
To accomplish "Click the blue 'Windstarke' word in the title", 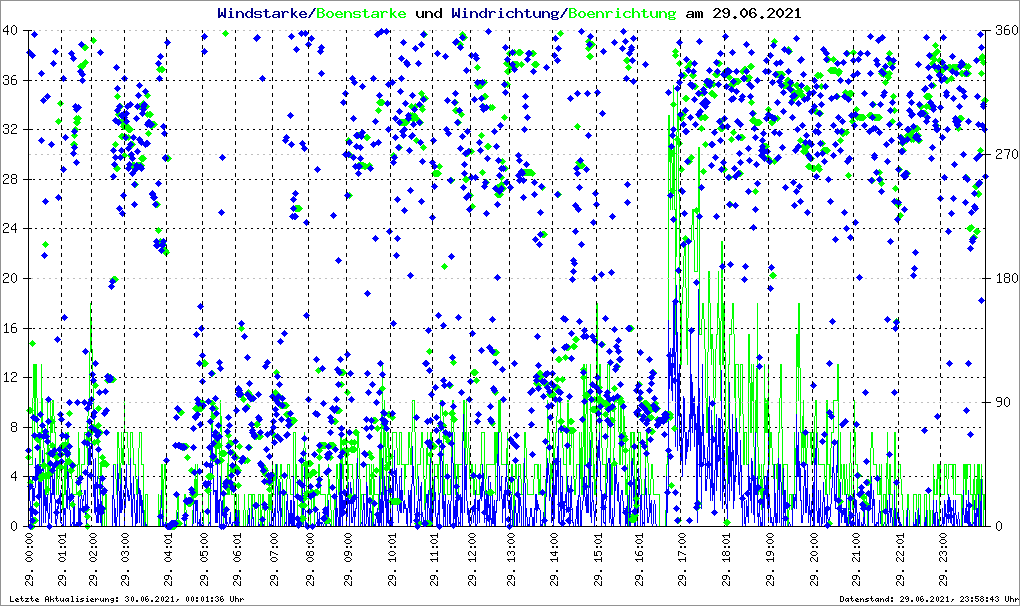I will pyautogui.click(x=263, y=14).
